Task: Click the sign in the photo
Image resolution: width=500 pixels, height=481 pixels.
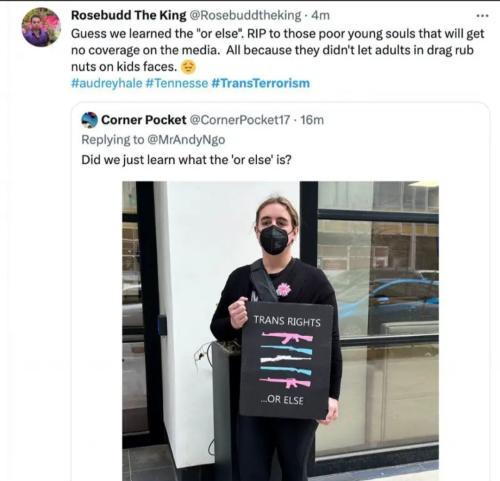Action: [286, 360]
